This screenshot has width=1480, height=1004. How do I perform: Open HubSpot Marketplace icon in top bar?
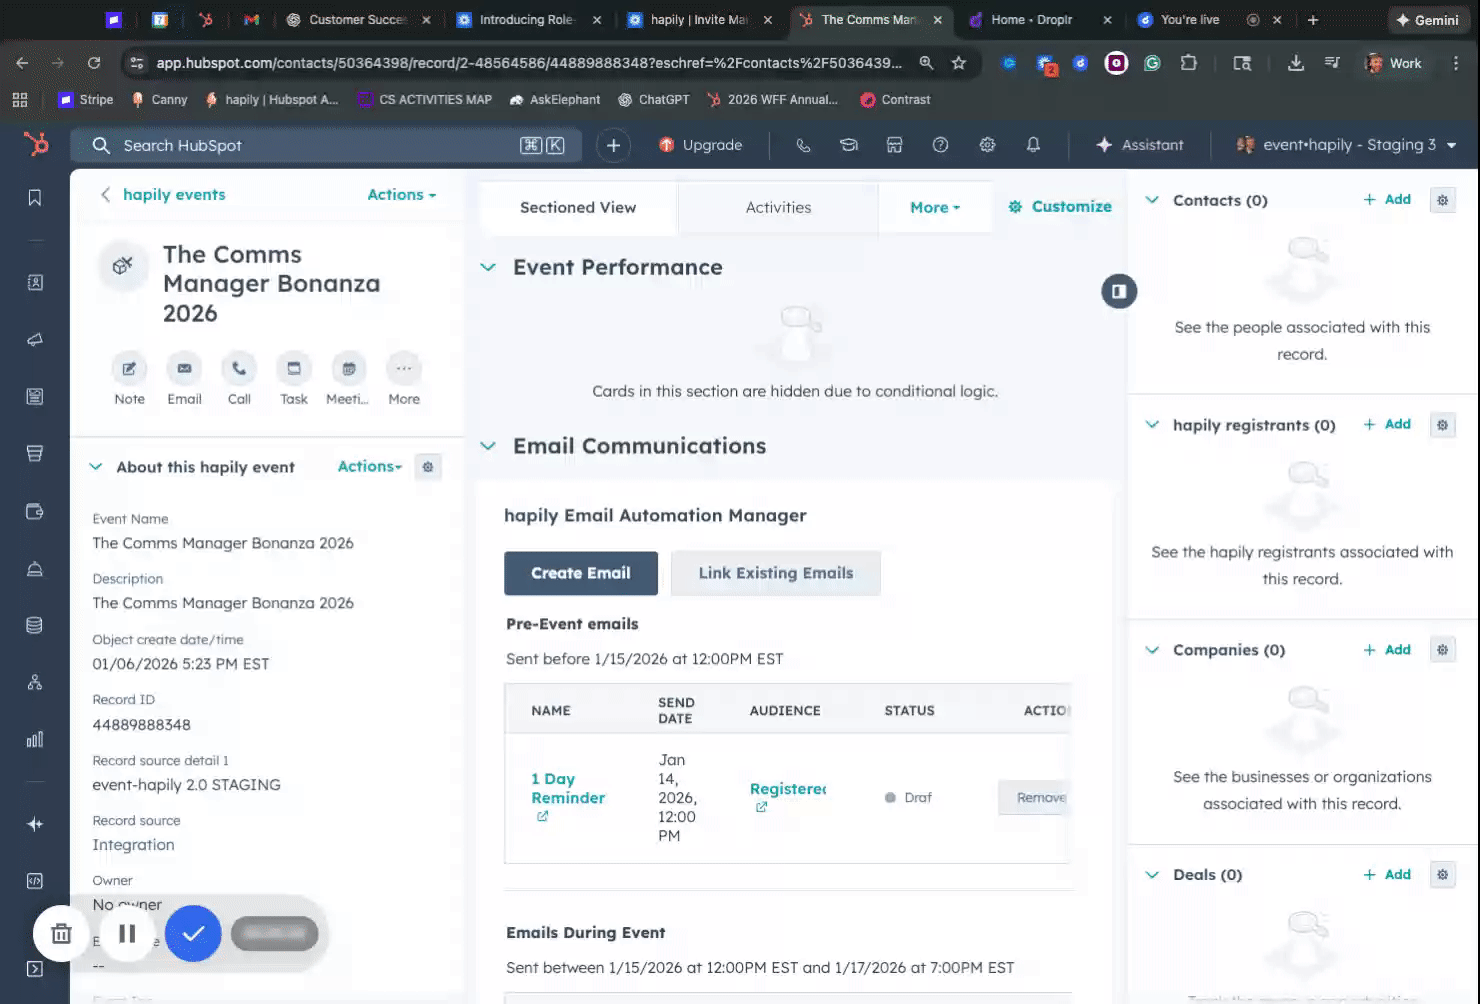click(894, 145)
